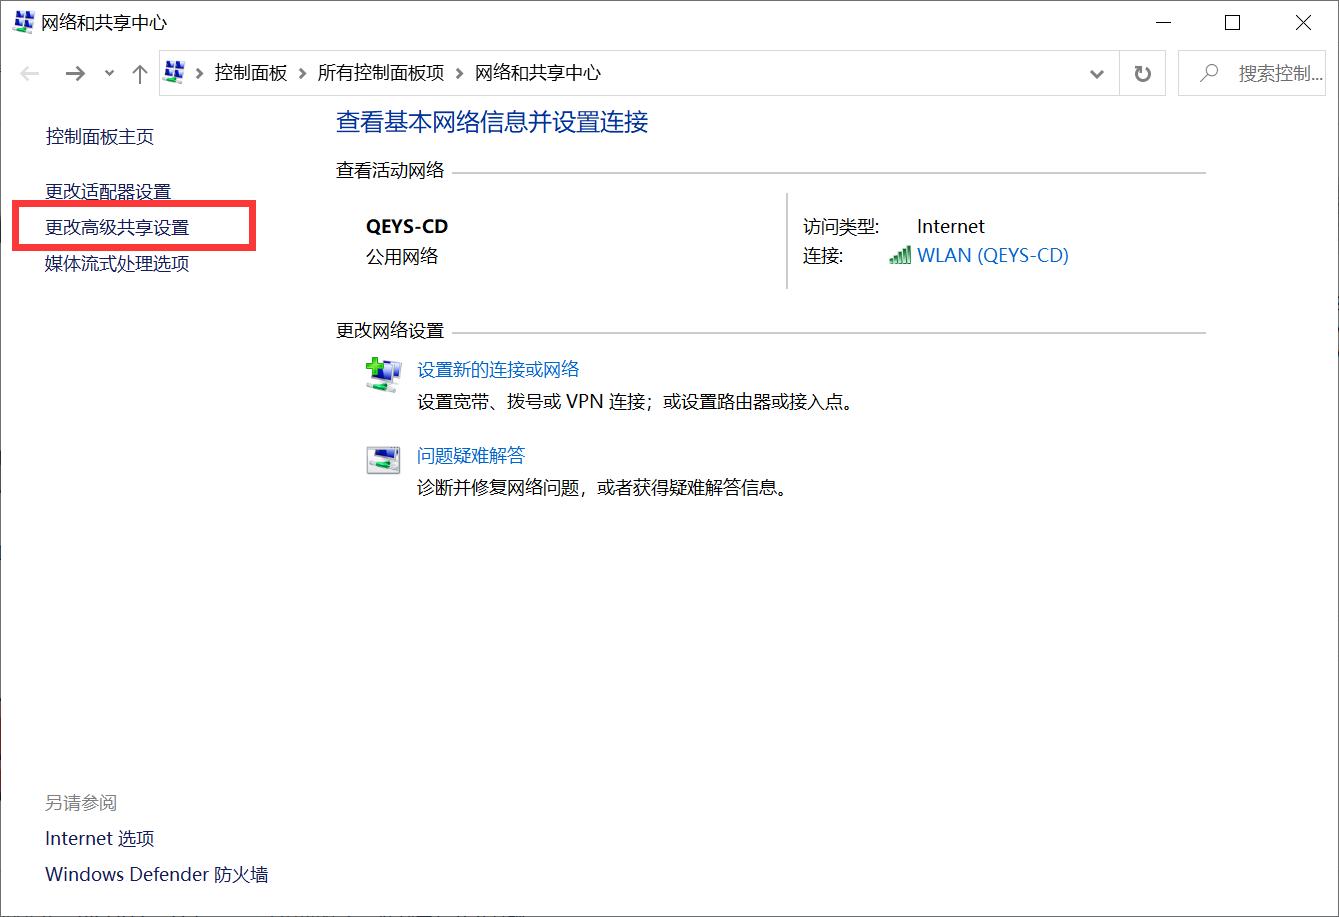Open the address bar history dropdown
Viewport: 1339px width, 917px height.
point(1096,73)
